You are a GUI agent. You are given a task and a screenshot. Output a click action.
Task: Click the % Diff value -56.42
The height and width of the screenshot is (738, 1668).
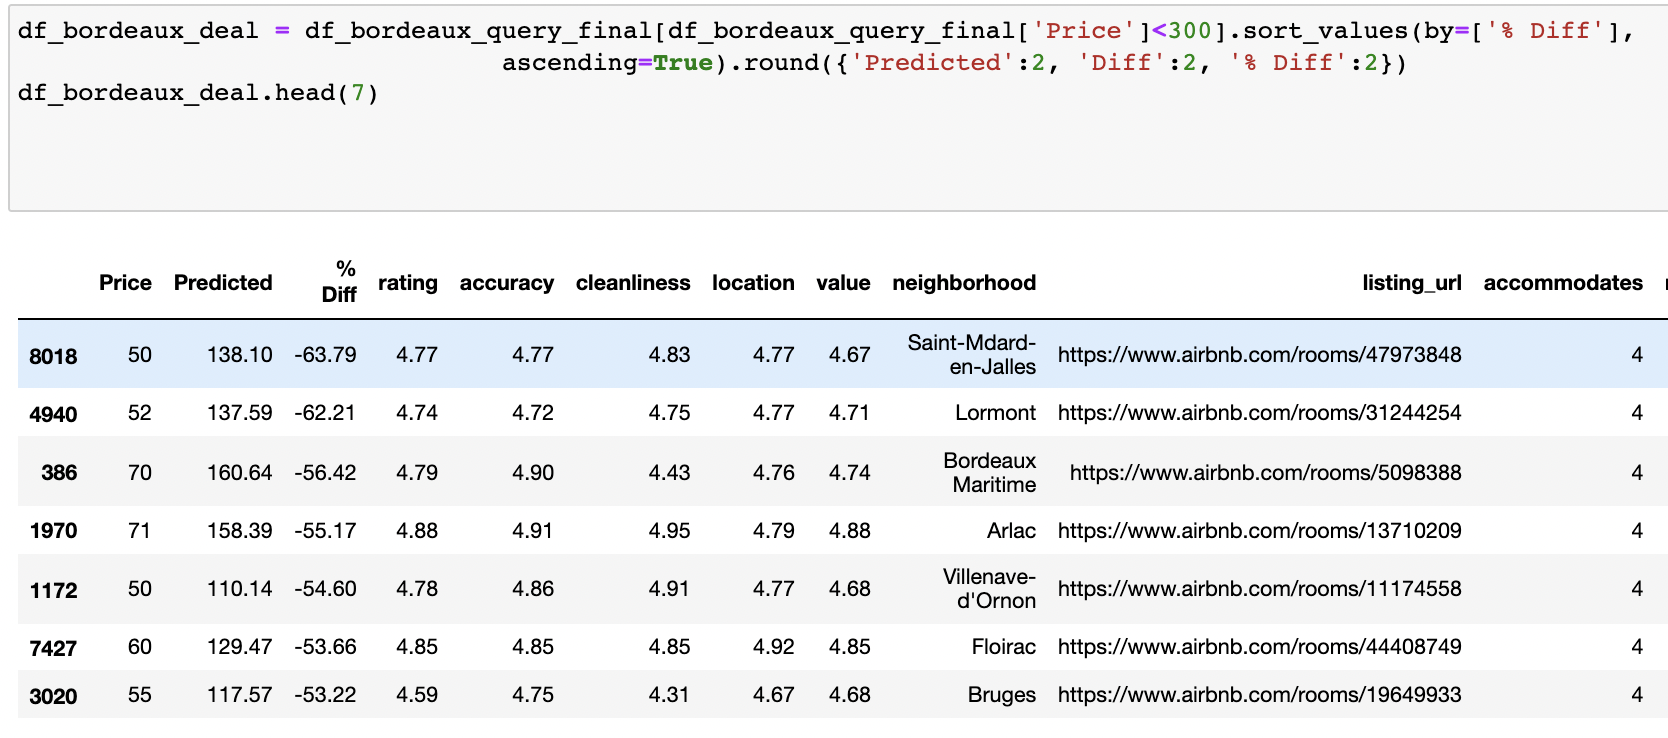click(x=325, y=473)
